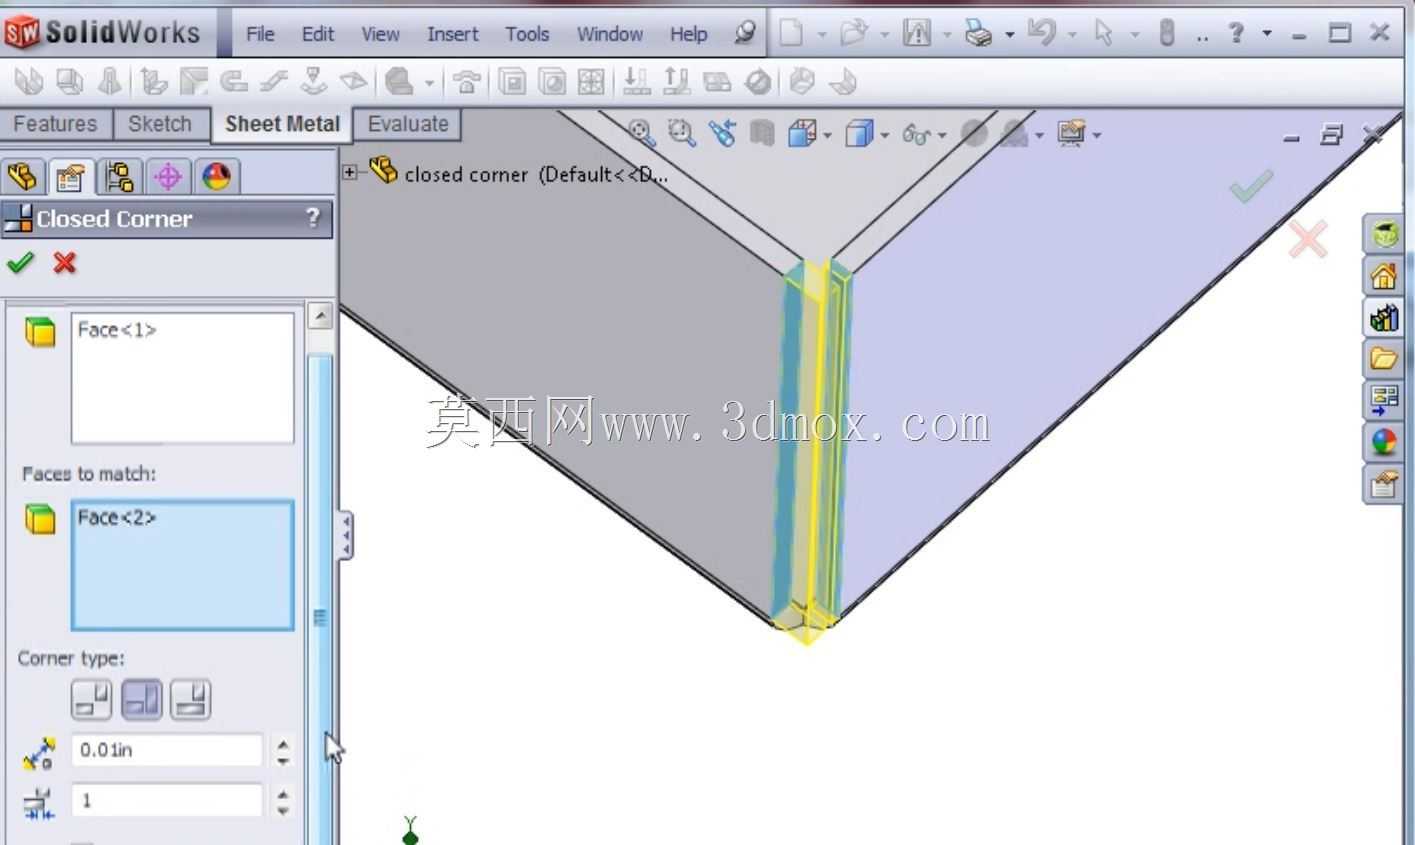1415x845 pixels.
Task: Open the View Orientation dropdown arrow
Action: (x=828, y=134)
